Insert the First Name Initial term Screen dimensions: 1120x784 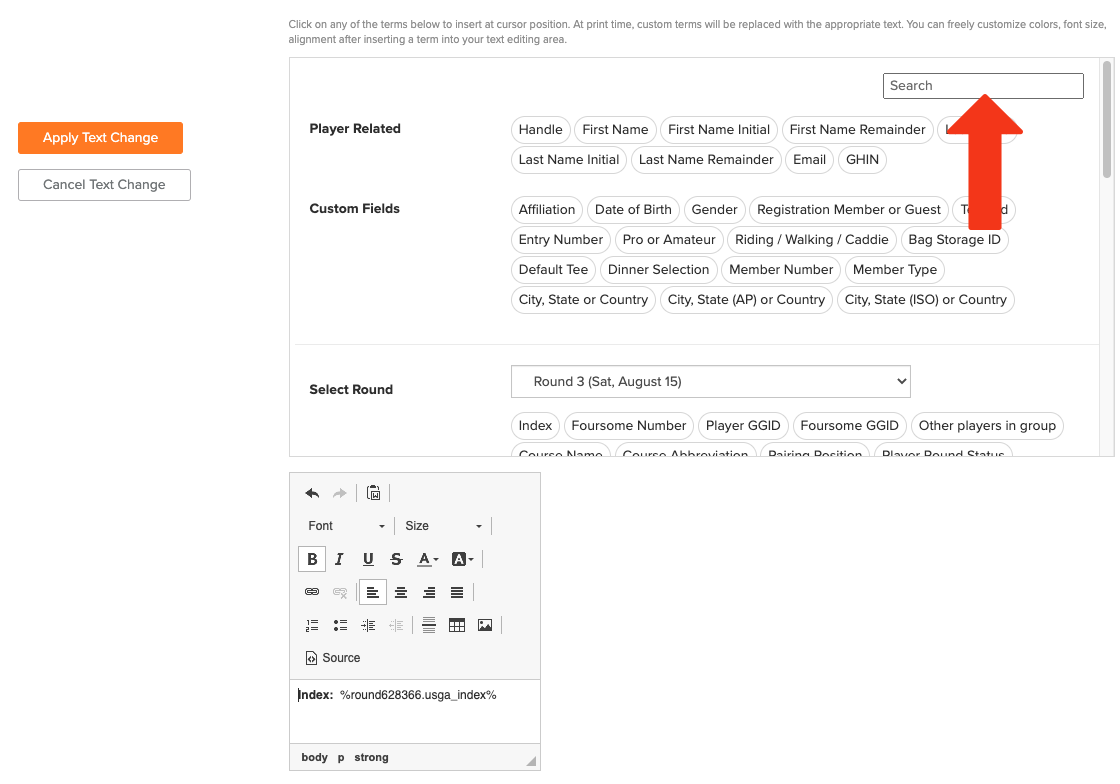[719, 130]
